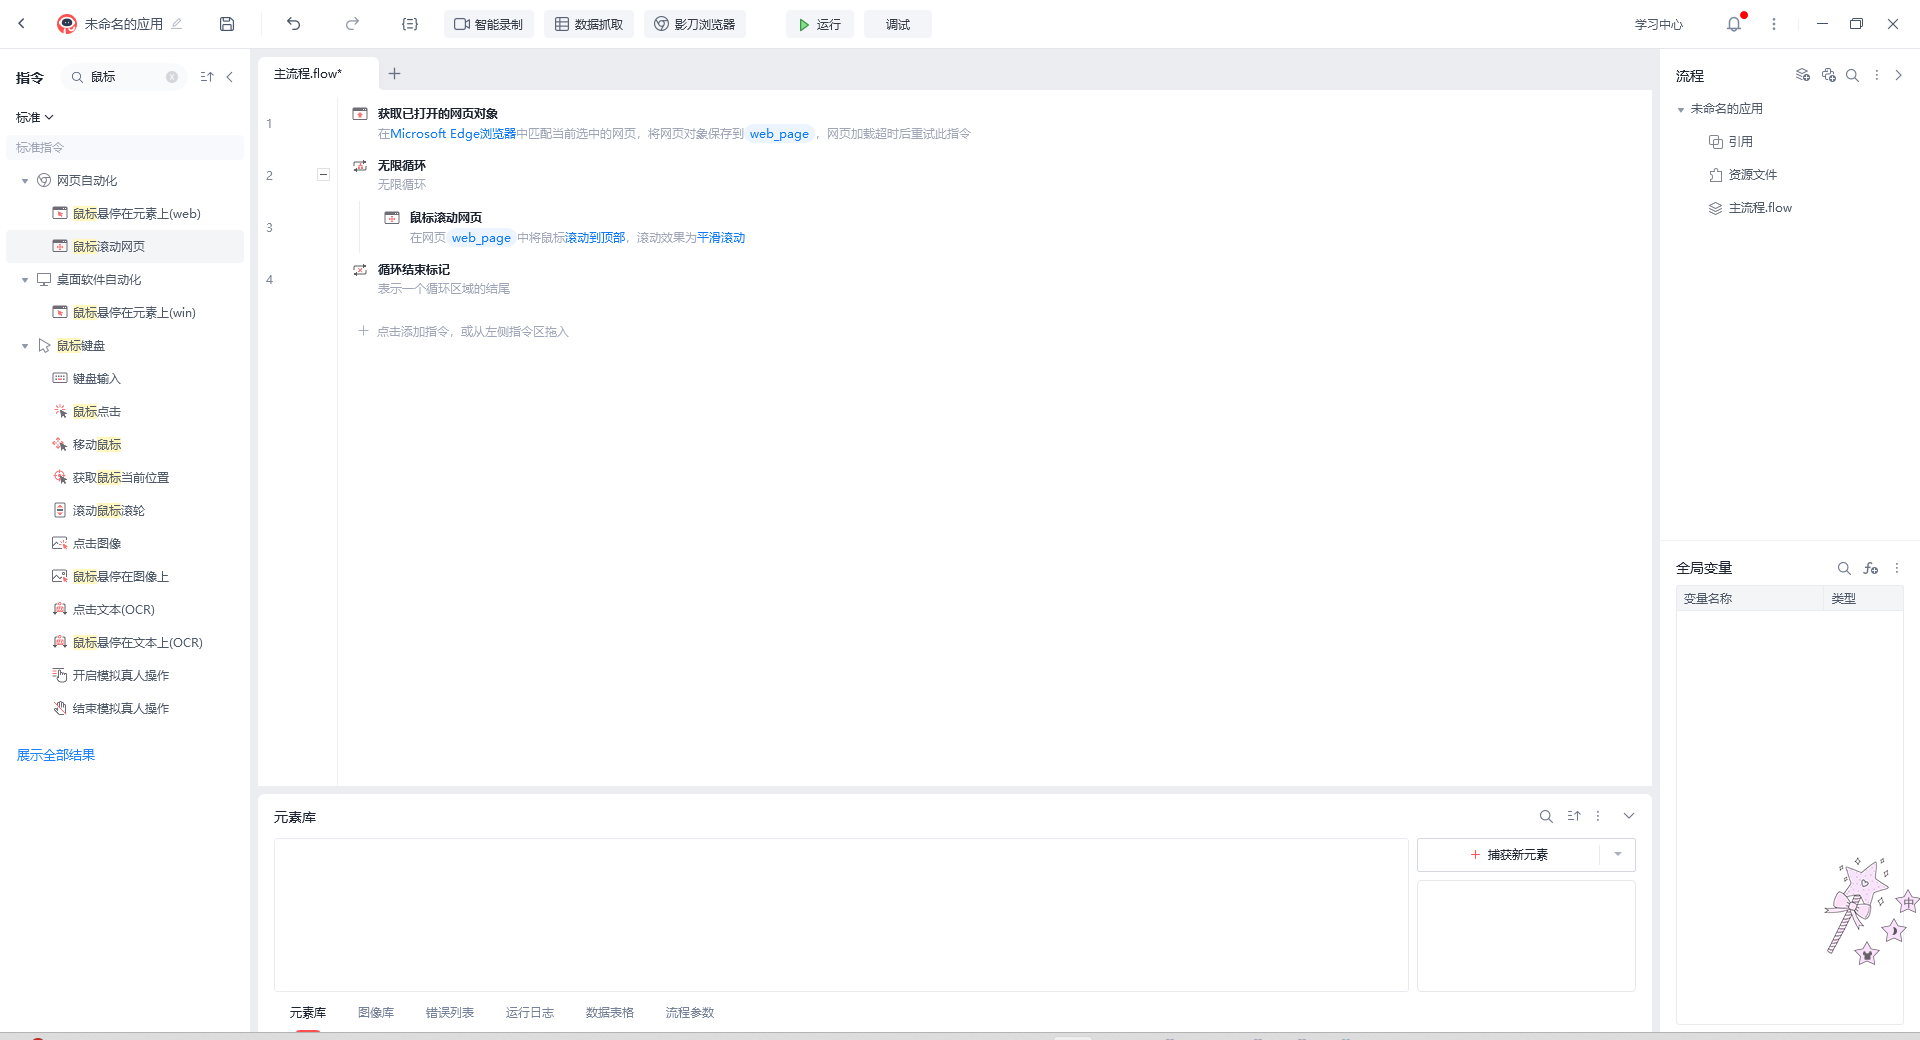Search within the 元素库 panel
The width and height of the screenshot is (1920, 1040).
tap(1546, 816)
